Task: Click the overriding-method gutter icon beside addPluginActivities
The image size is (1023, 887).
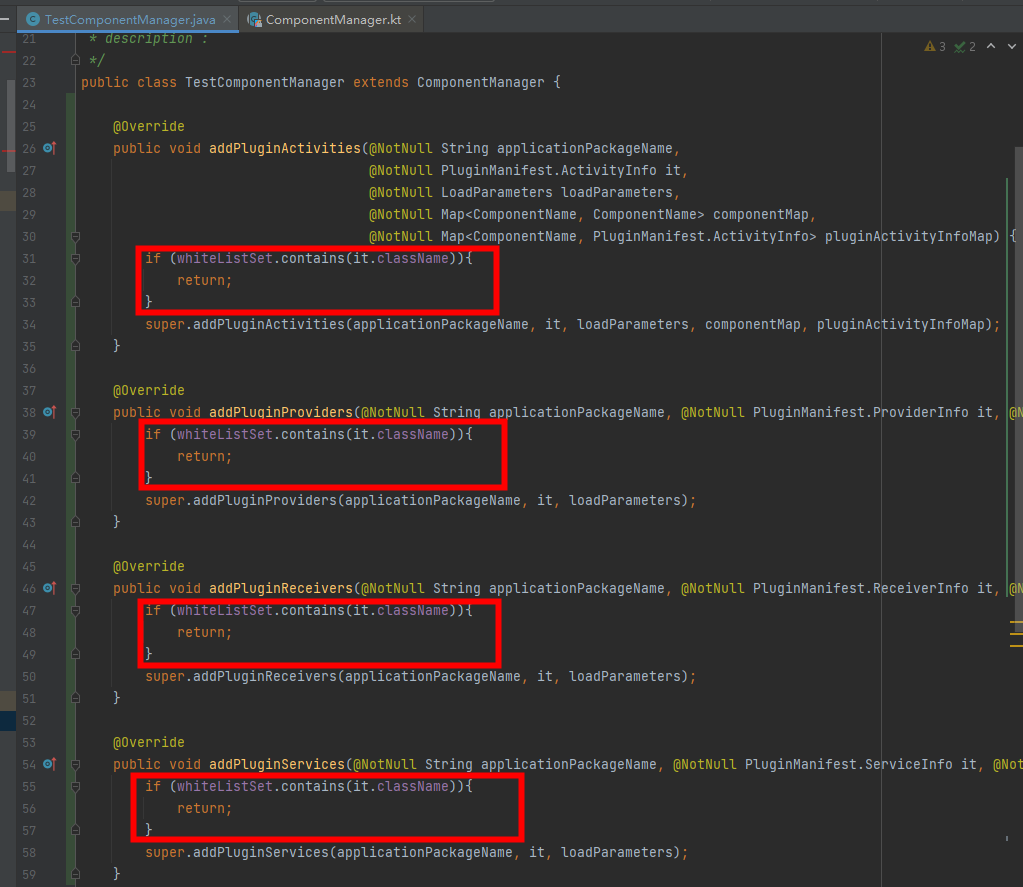Action: [x=46, y=148]
